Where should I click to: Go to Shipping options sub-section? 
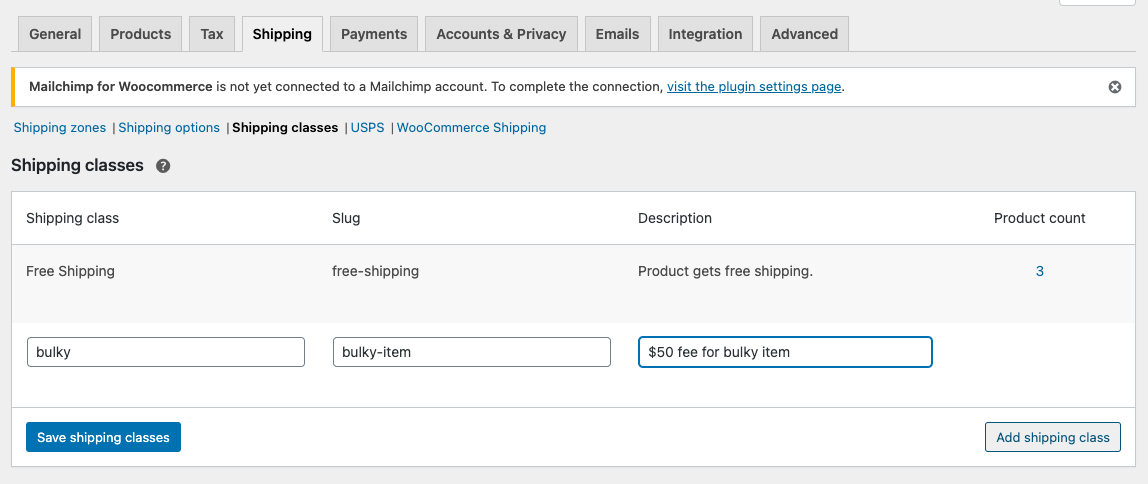coord(169,127)
